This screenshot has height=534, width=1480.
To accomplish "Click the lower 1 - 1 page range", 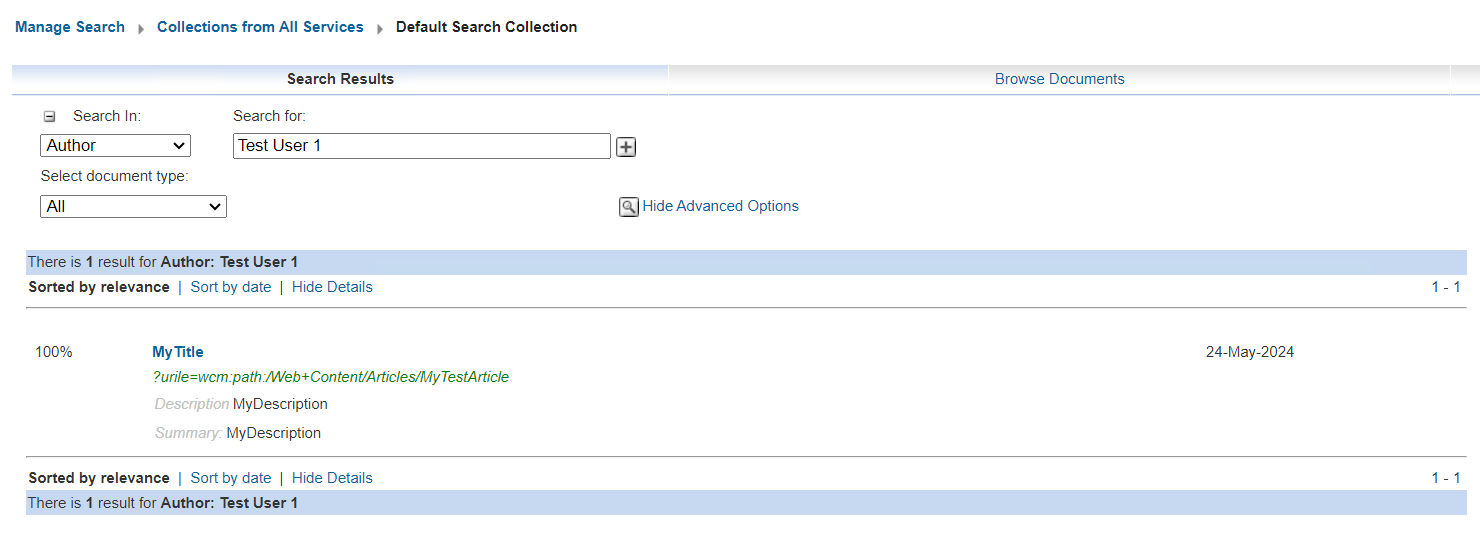I will (x=1445, y=478).
